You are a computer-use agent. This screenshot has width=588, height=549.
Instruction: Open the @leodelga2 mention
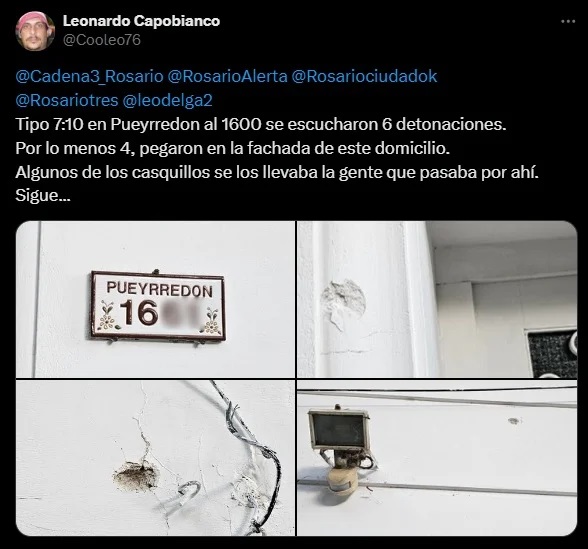tap(168, 100)
